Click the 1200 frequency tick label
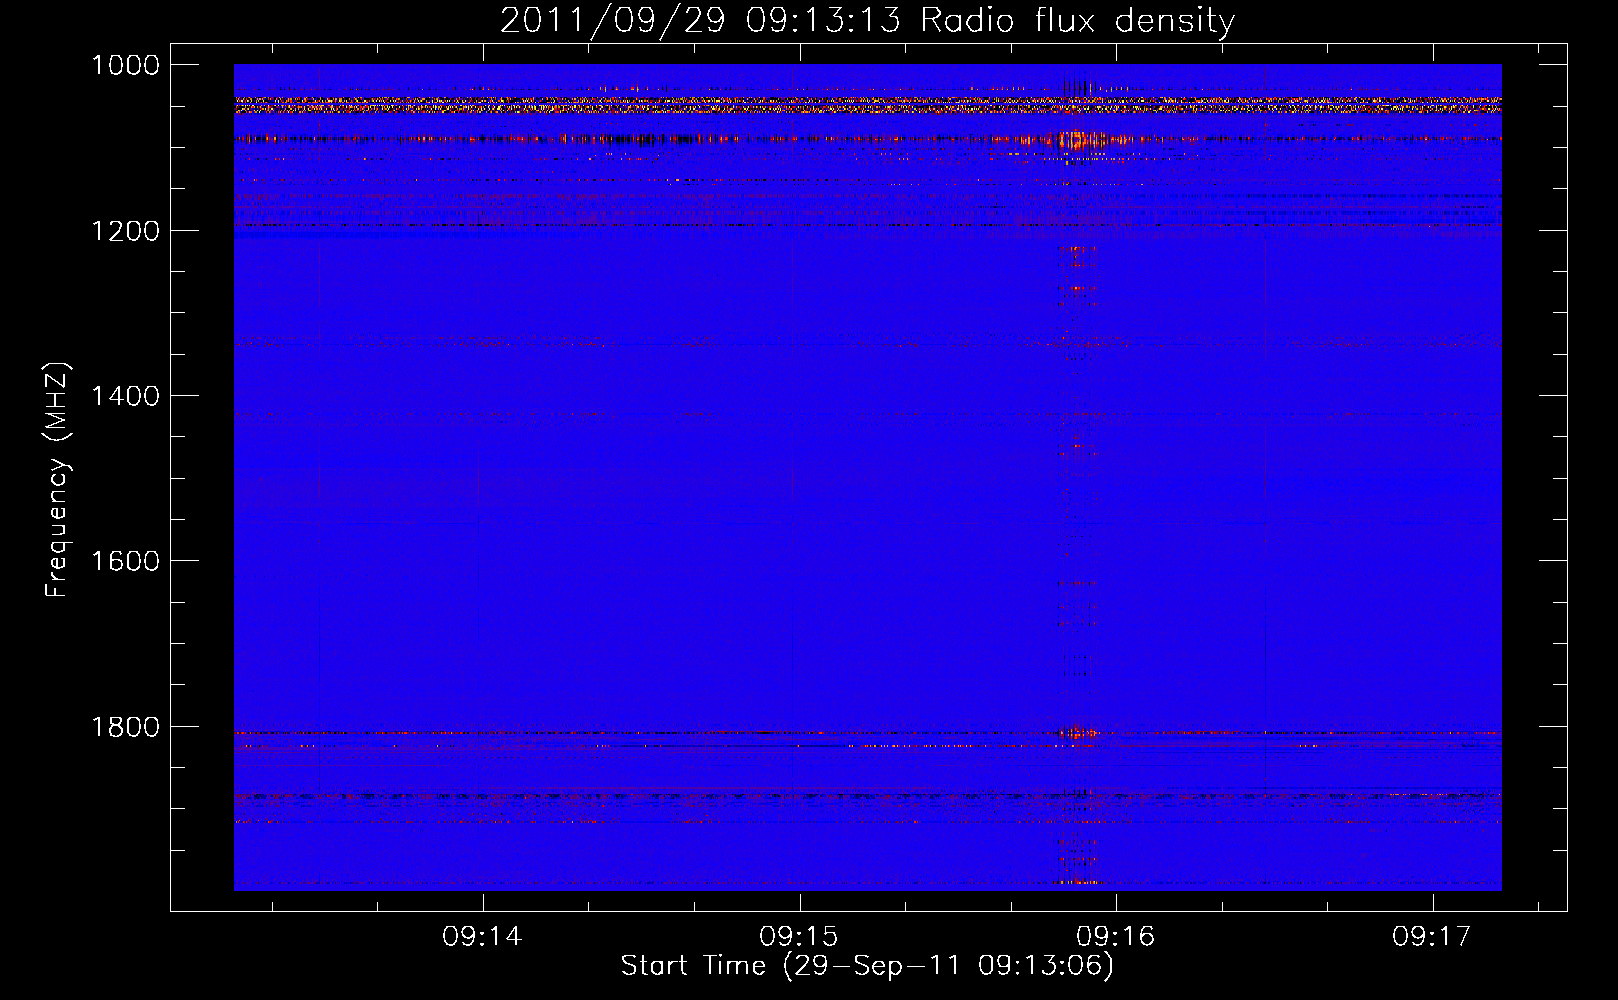The image size is (1618, 1000). click(126, 231)
